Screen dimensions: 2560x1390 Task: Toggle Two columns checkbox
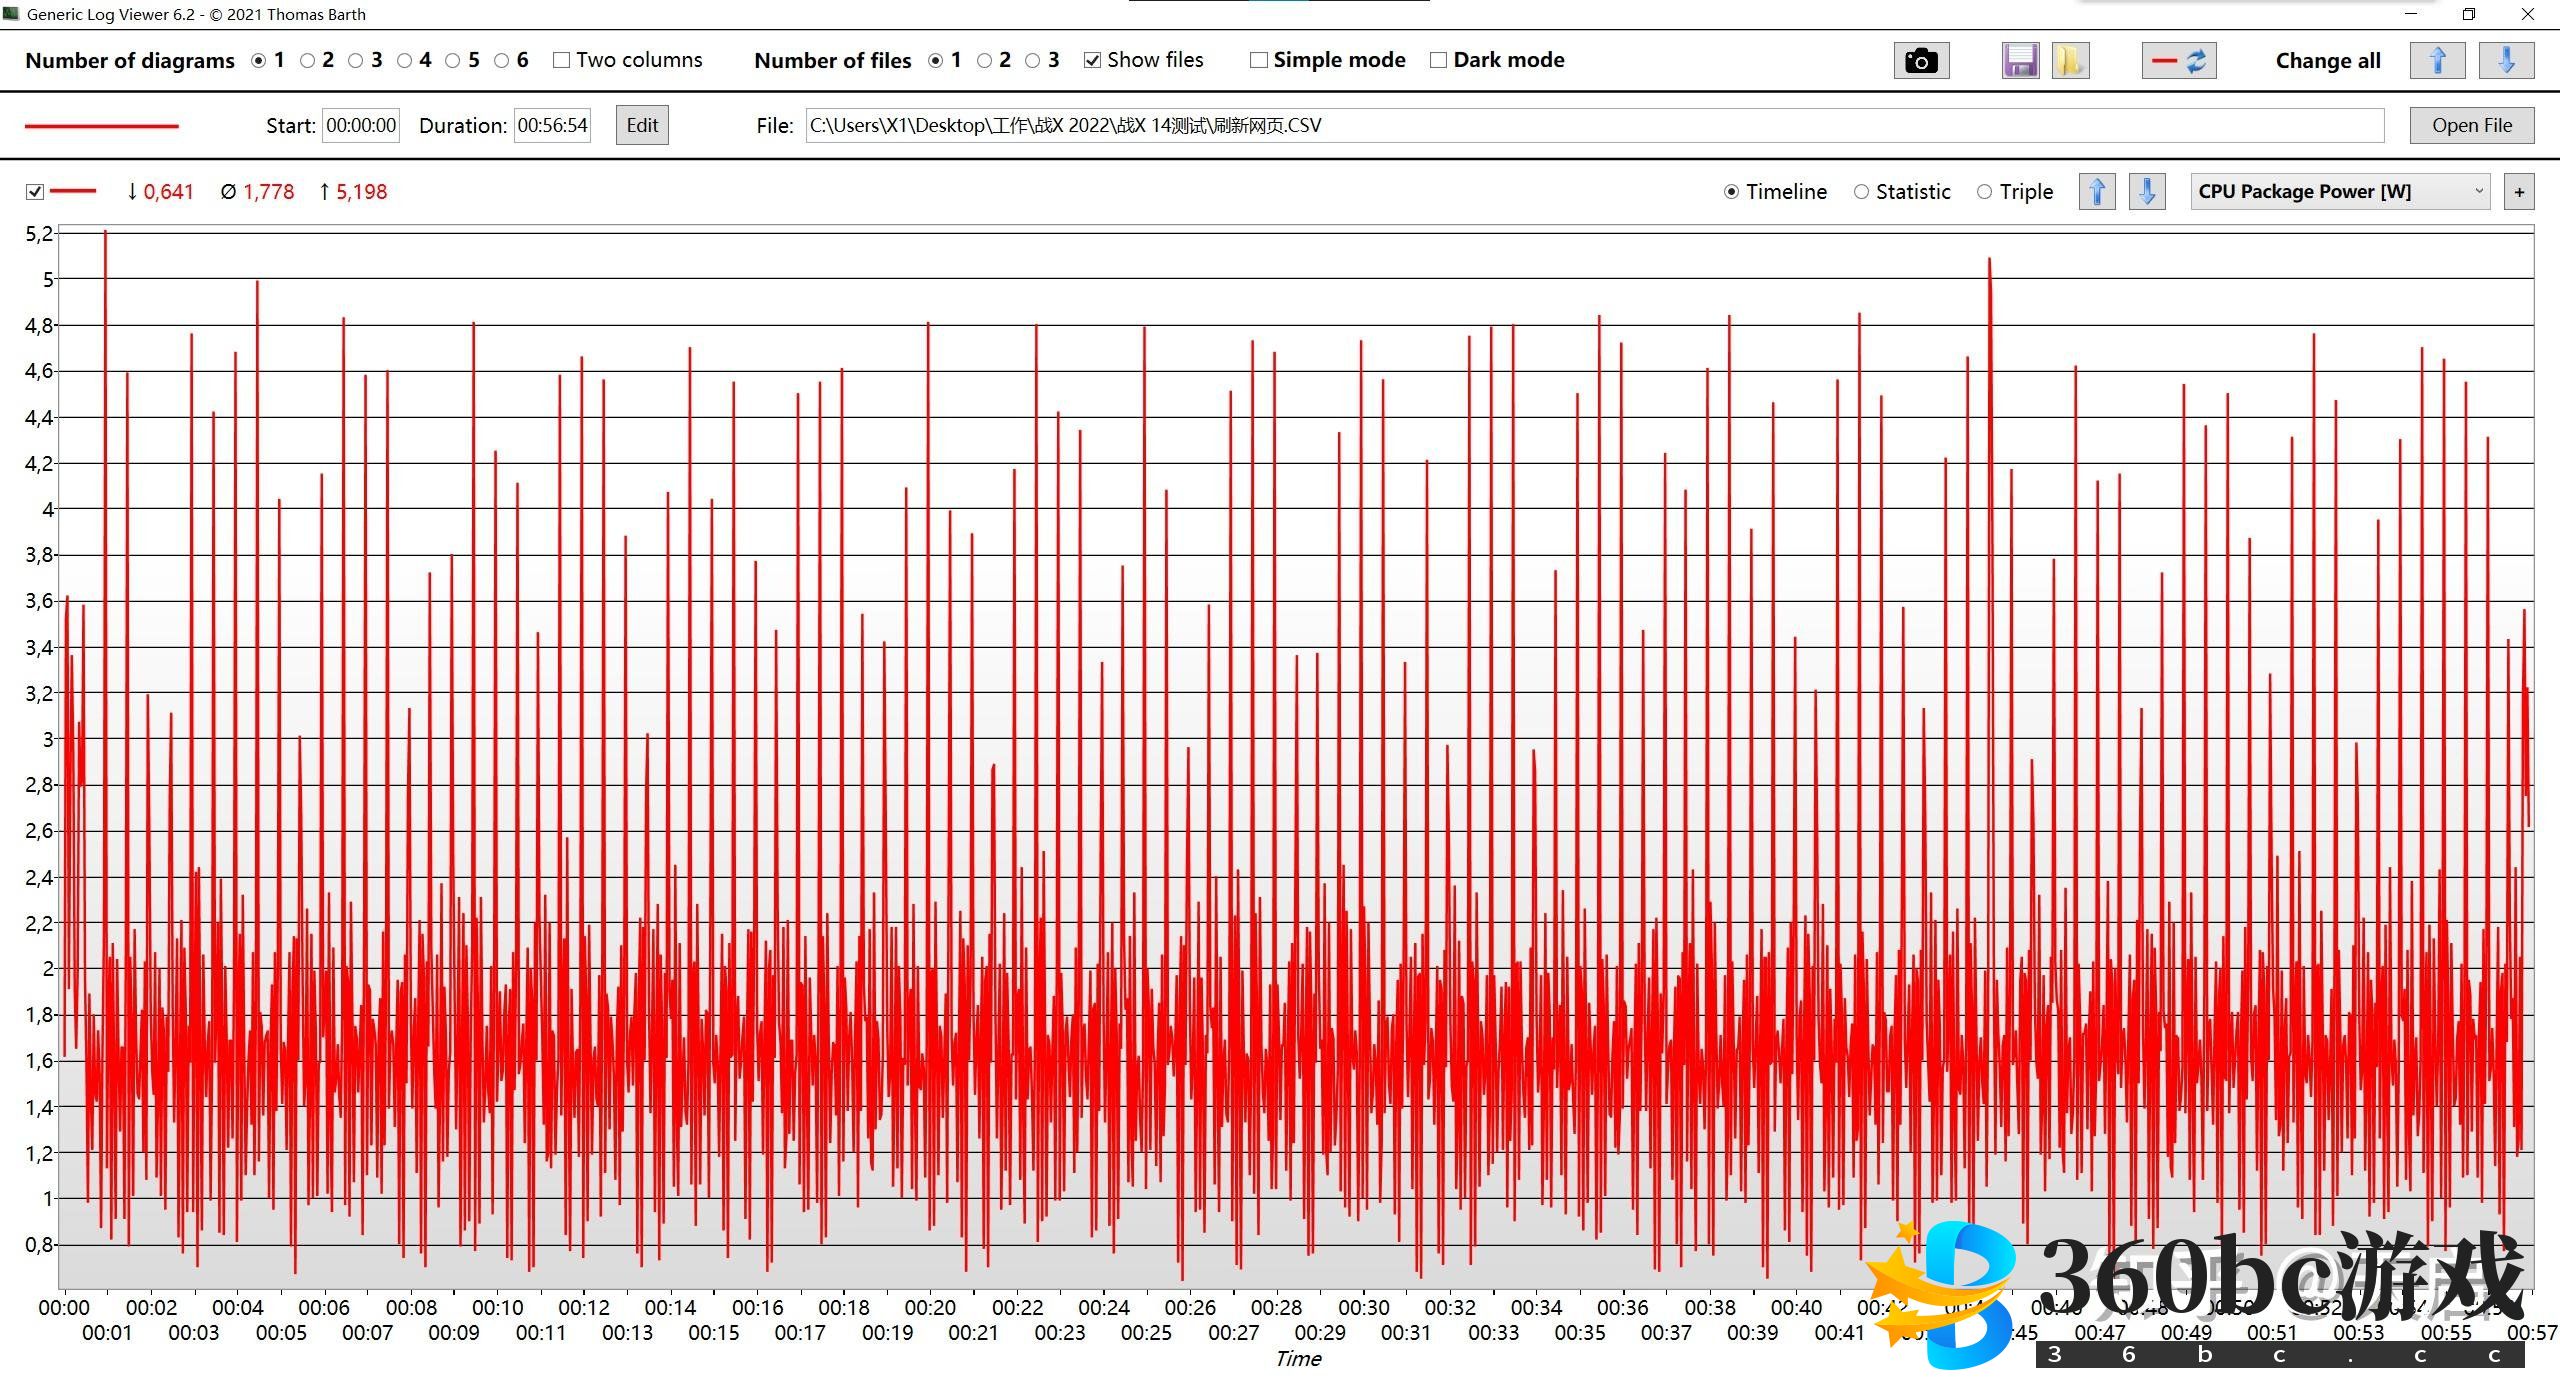click(x=561, y=60)
